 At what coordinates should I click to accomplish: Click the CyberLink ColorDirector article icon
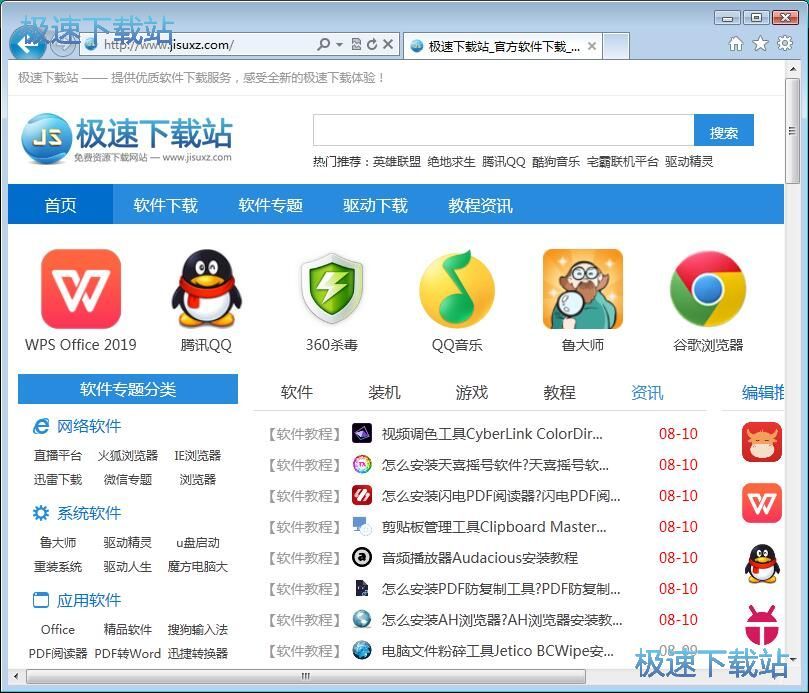(x=362, y=433)
